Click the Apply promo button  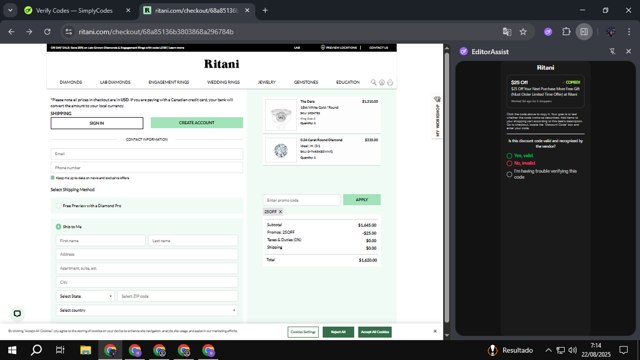coord(362,200)
